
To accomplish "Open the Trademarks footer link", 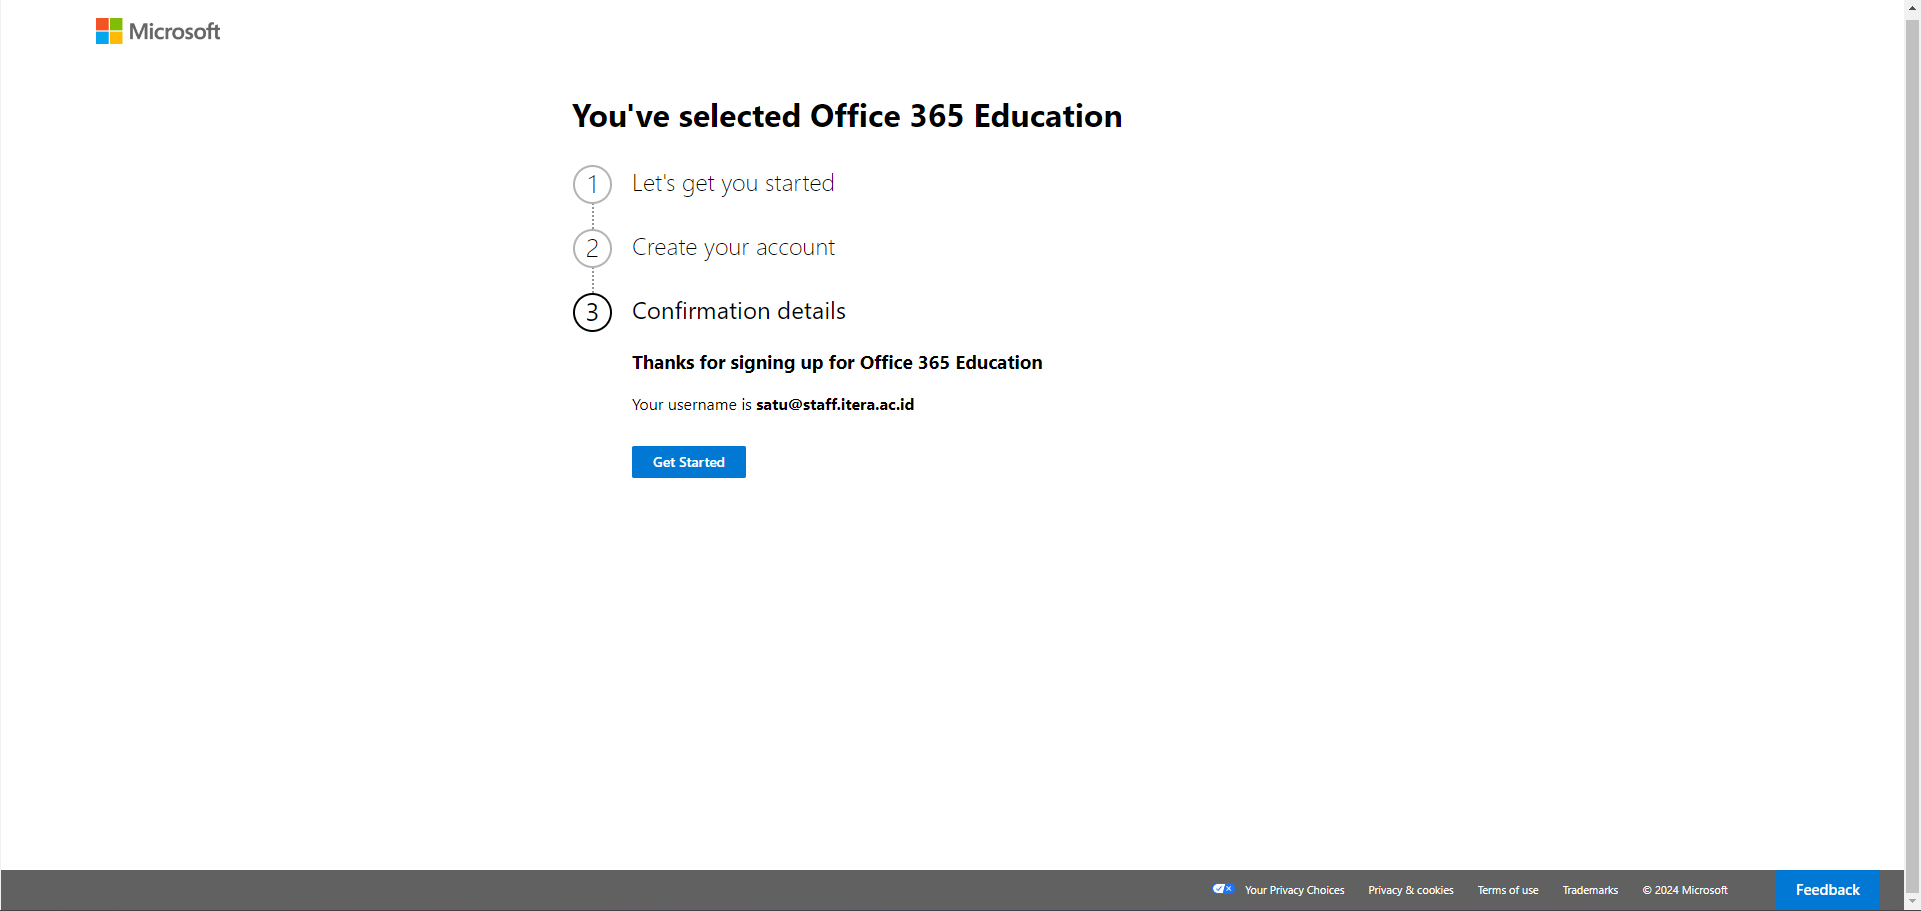I will [1590, 890].
